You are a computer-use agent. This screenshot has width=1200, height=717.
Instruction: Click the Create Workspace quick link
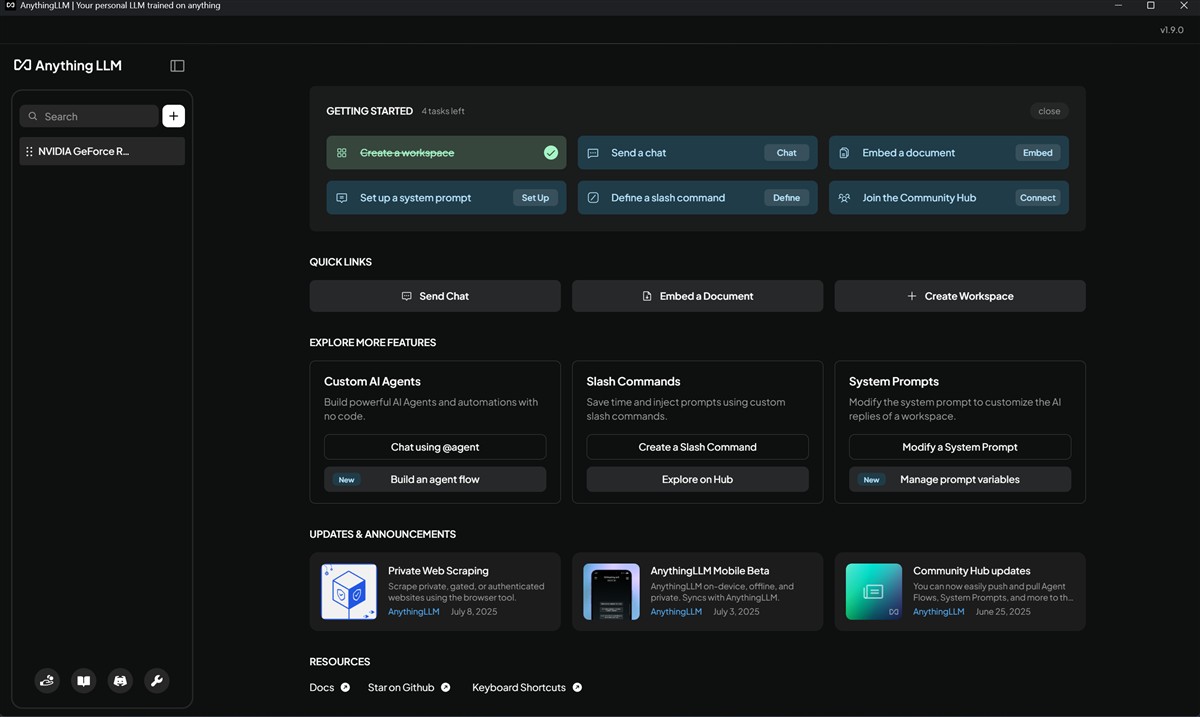click(959, 296)
